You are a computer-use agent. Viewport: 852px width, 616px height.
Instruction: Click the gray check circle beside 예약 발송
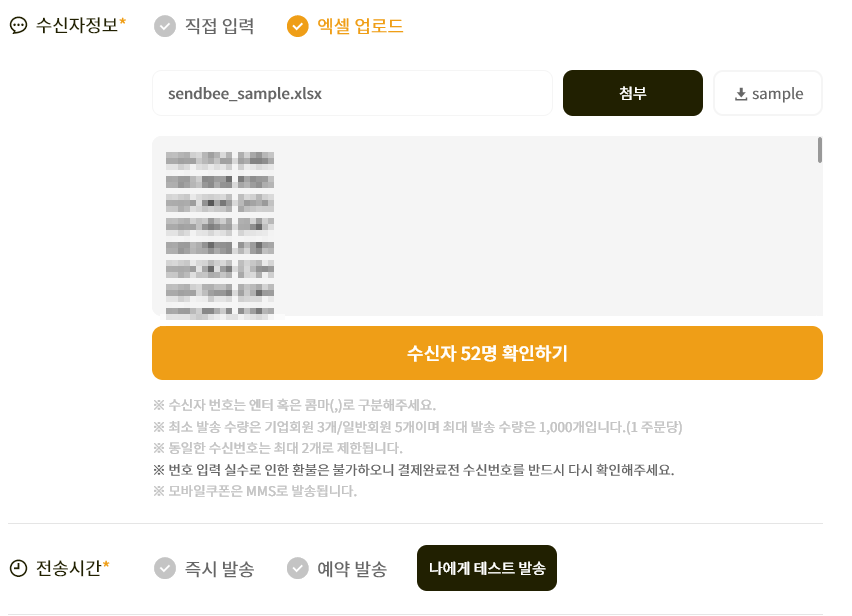pyautogui.click(x=297, y=567)
